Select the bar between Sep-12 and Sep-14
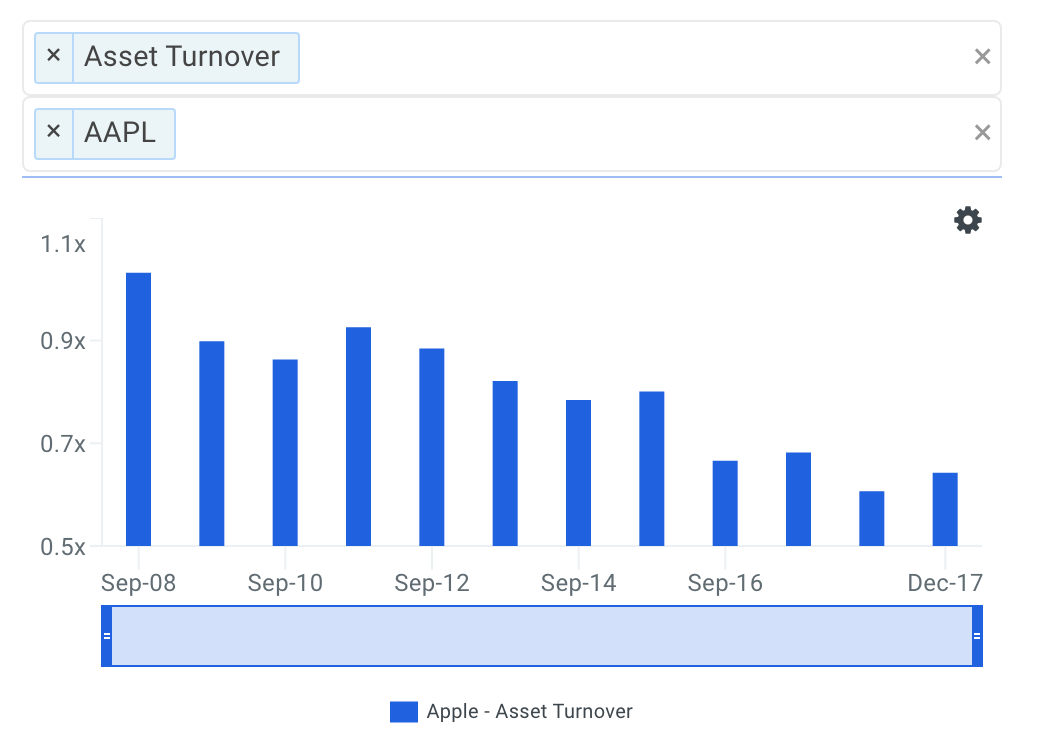 [x=505, y=463]
